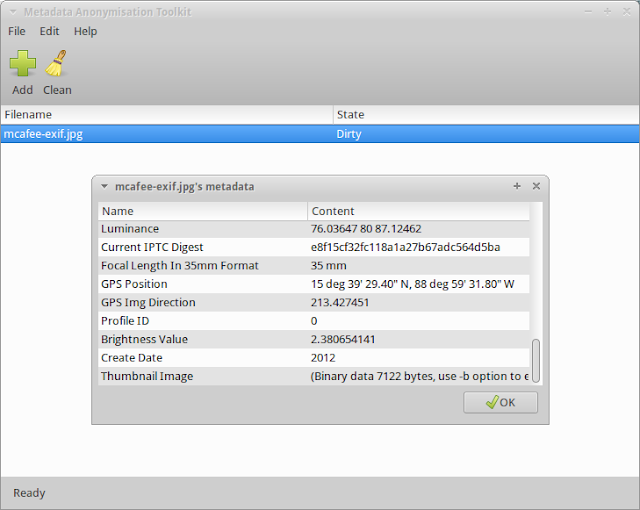
Task: Click the green plus Add icon
Action: click(22, 63)
